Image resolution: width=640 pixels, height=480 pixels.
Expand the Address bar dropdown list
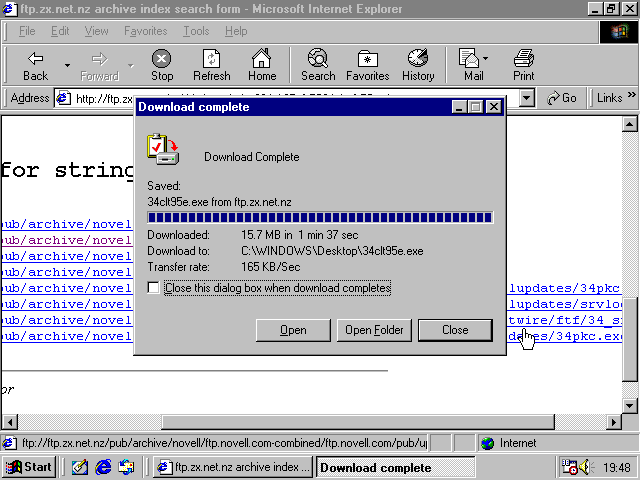(527, 98)
